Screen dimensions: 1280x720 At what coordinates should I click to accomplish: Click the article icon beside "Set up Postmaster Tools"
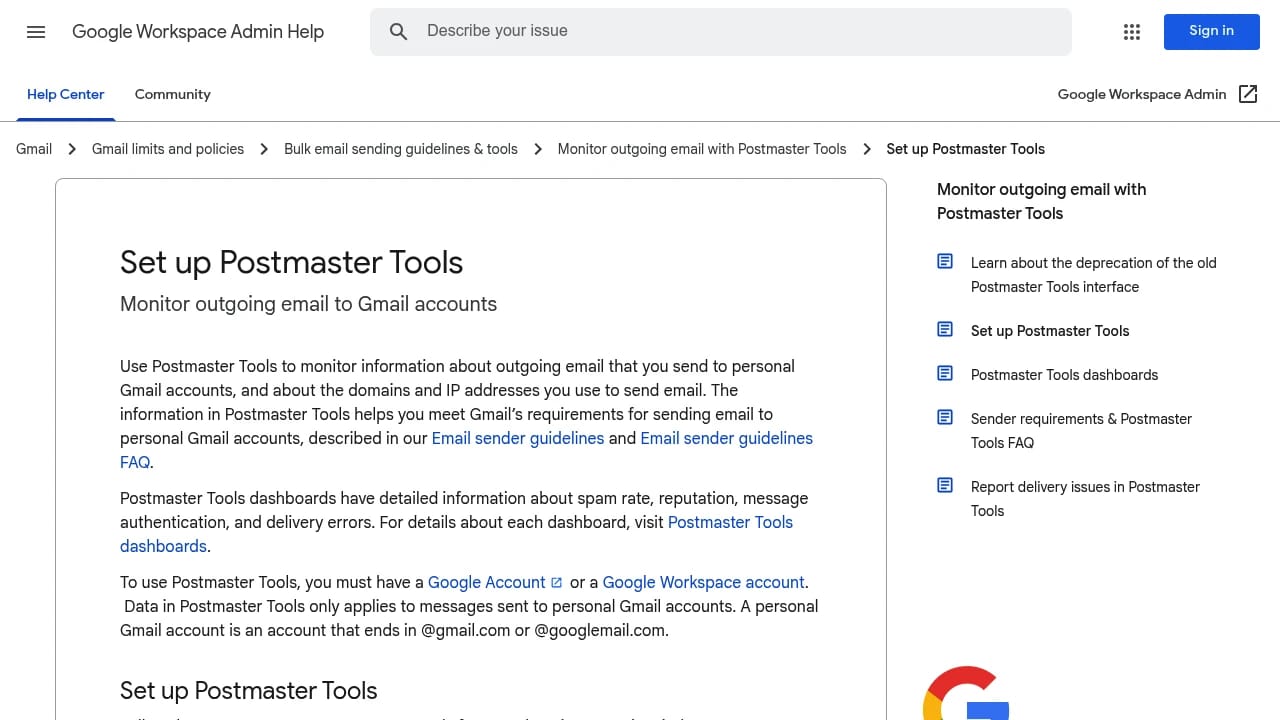pyautogui.click(x=945, y=329)
